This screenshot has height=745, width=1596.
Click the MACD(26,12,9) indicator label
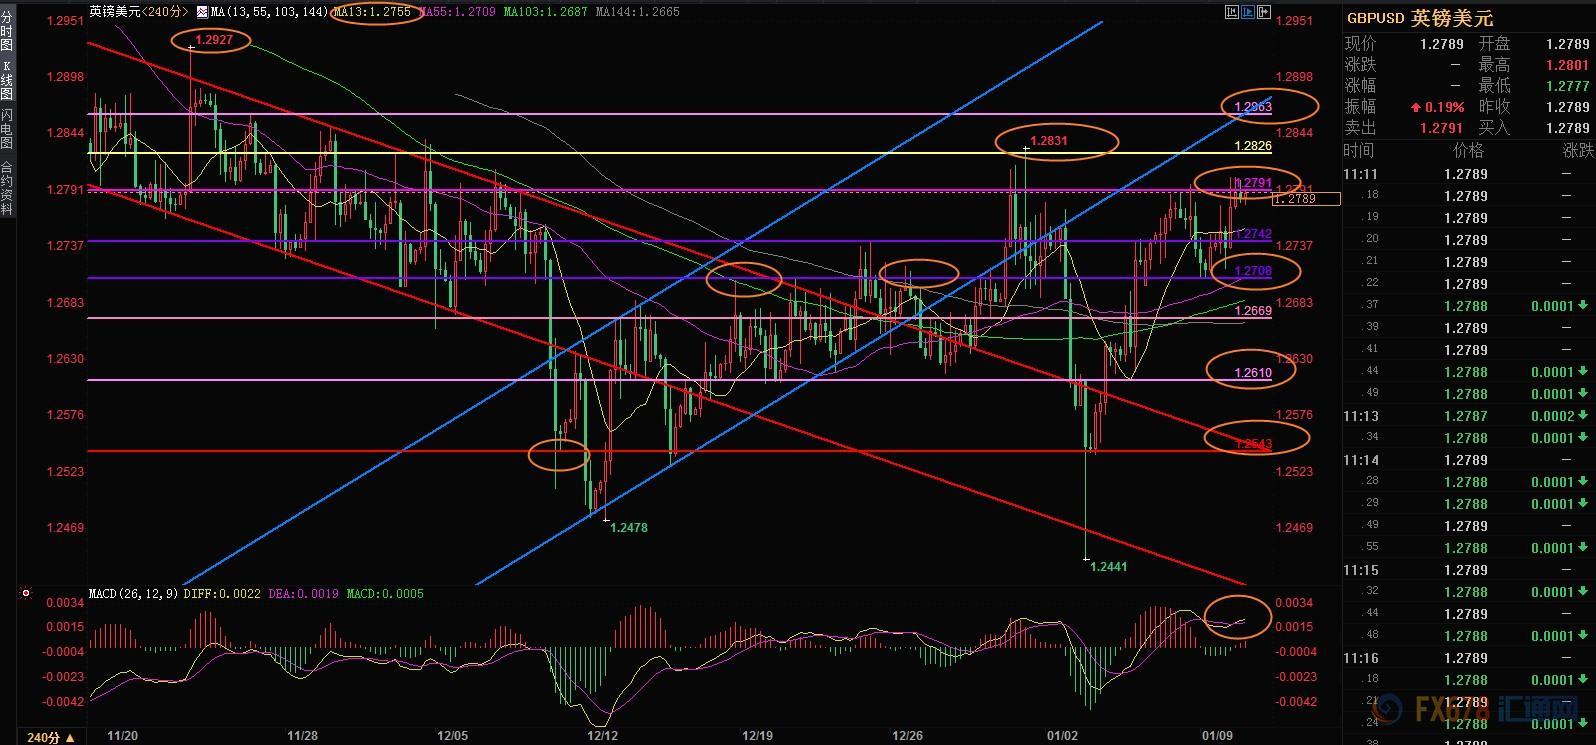pyautogui.click(x=133, y=593)
